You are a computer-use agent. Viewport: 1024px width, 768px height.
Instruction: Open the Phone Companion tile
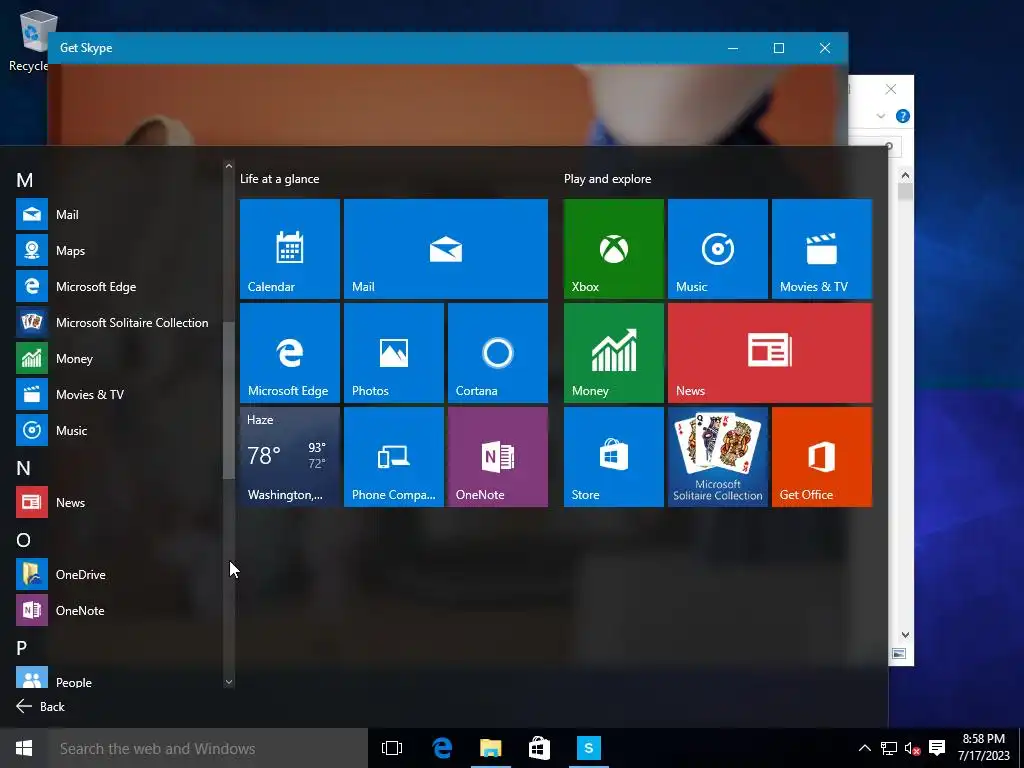[394, 456]
